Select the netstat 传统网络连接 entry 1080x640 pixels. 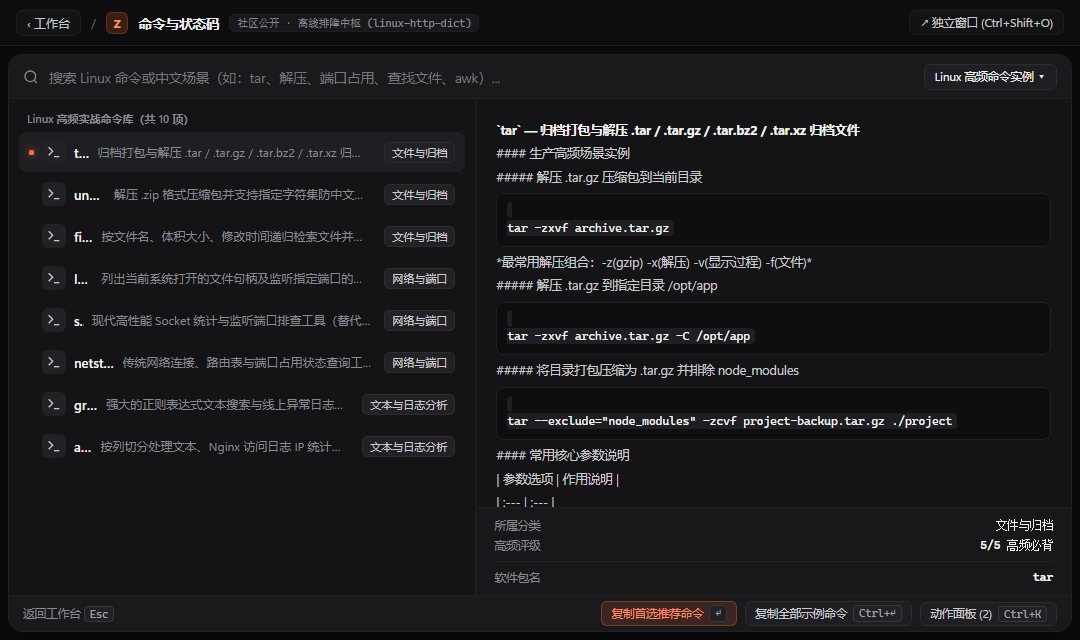(x=242, y=362)
